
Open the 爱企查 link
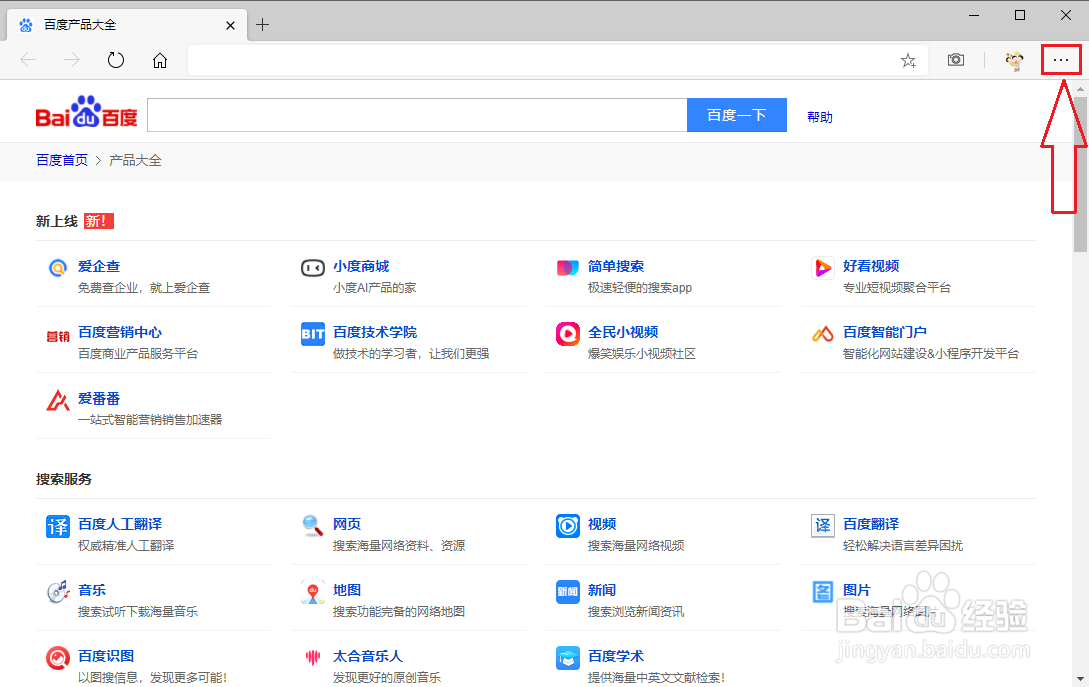click(99, 266)
